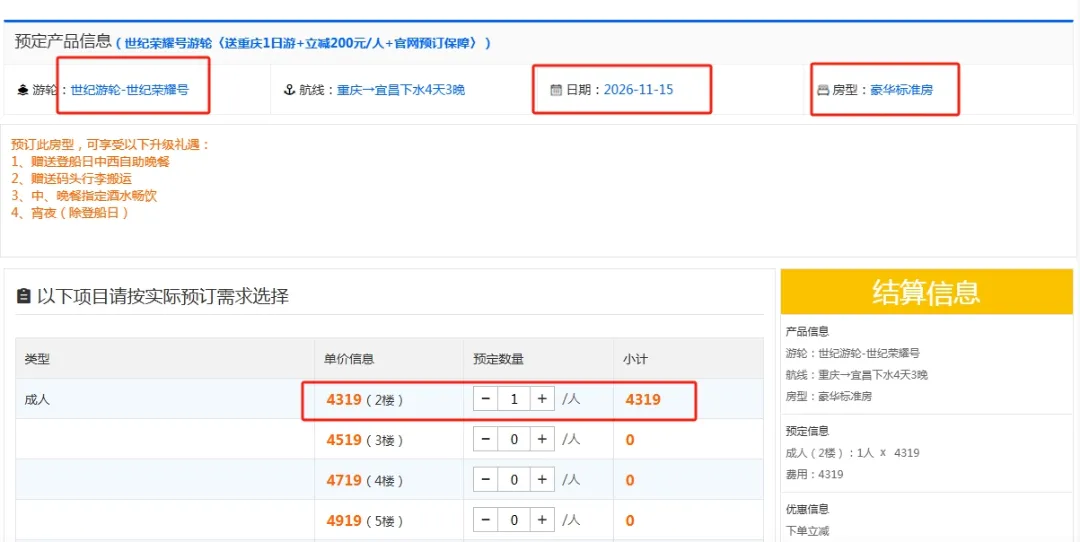Open the 世纪荣耀号游轮 promotion title link
Viewport: 1080px width, 542px height.
click(303, 43)
